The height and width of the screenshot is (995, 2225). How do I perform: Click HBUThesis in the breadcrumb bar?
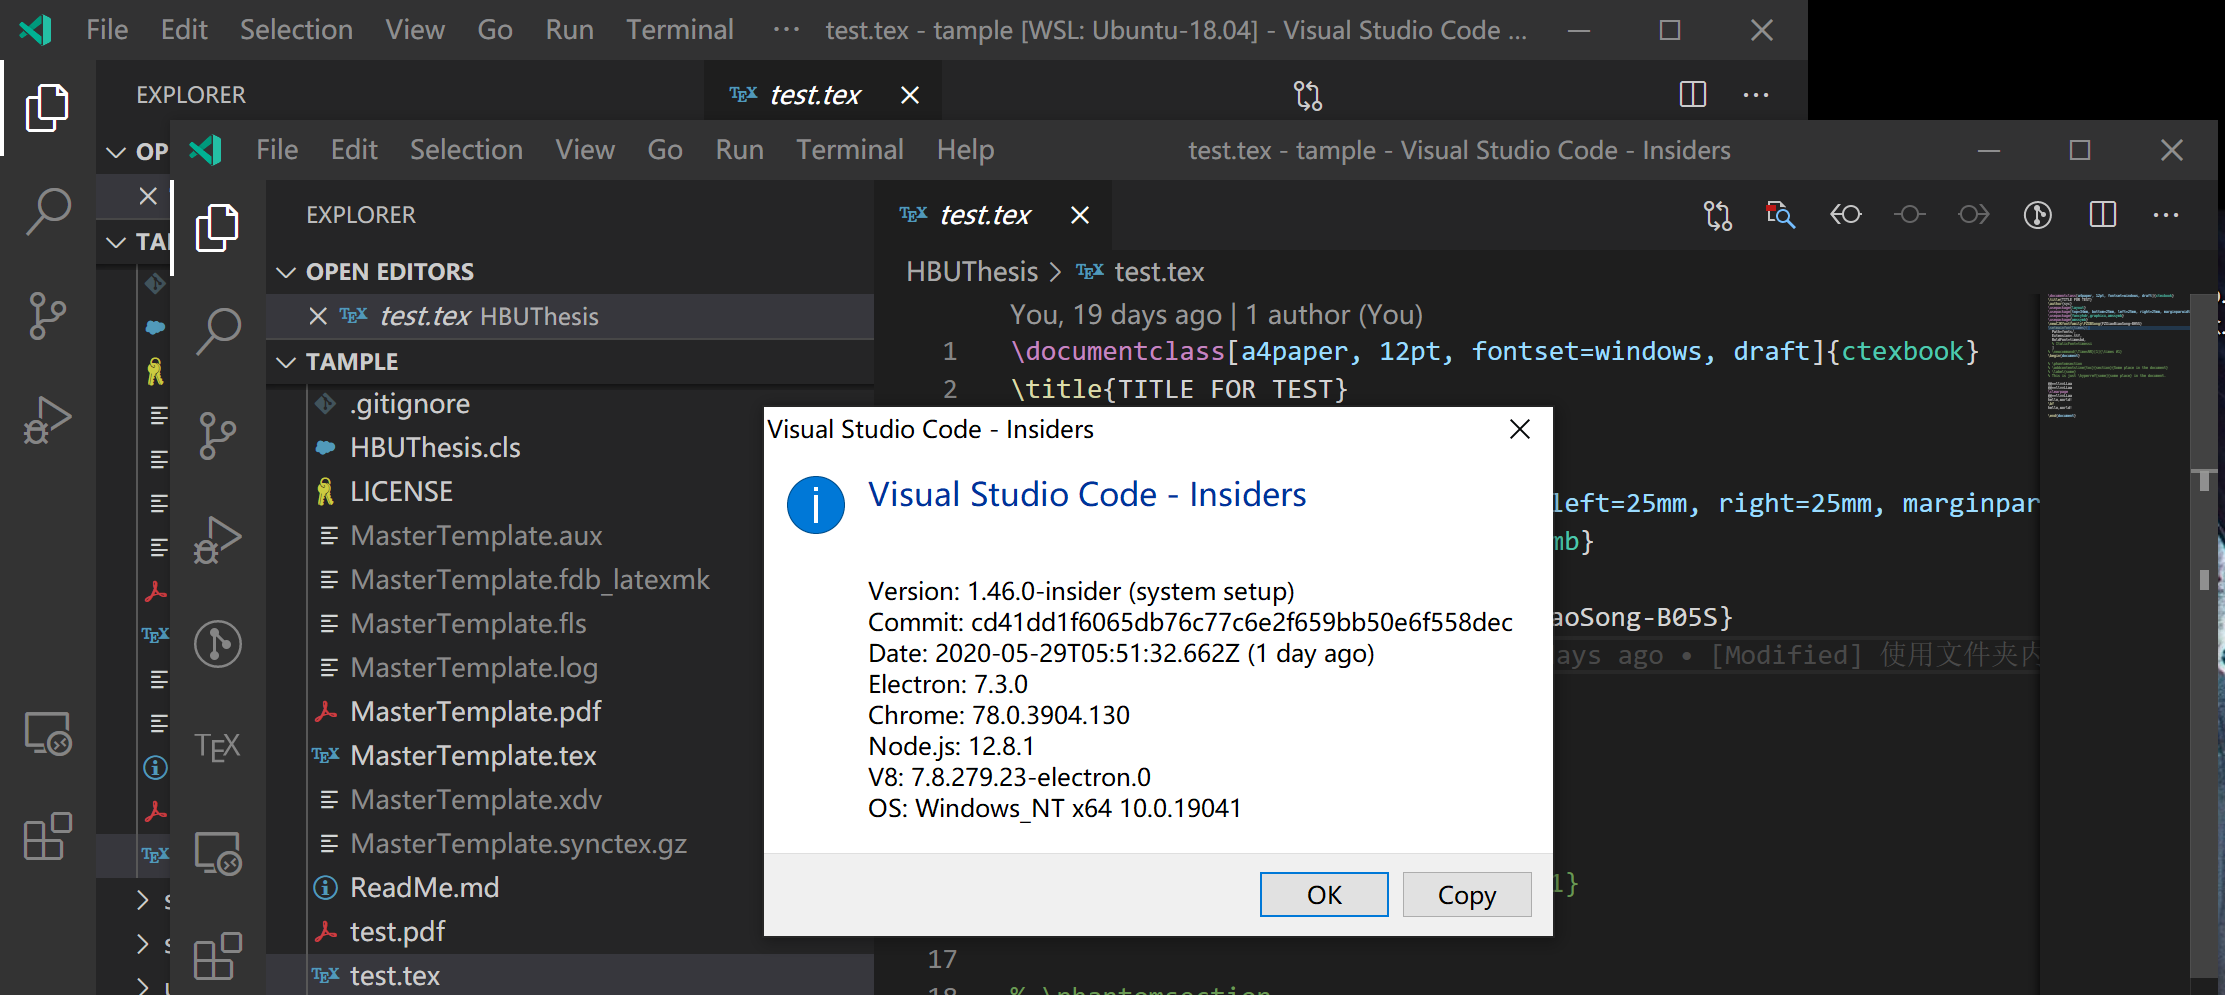click(971, 271)
